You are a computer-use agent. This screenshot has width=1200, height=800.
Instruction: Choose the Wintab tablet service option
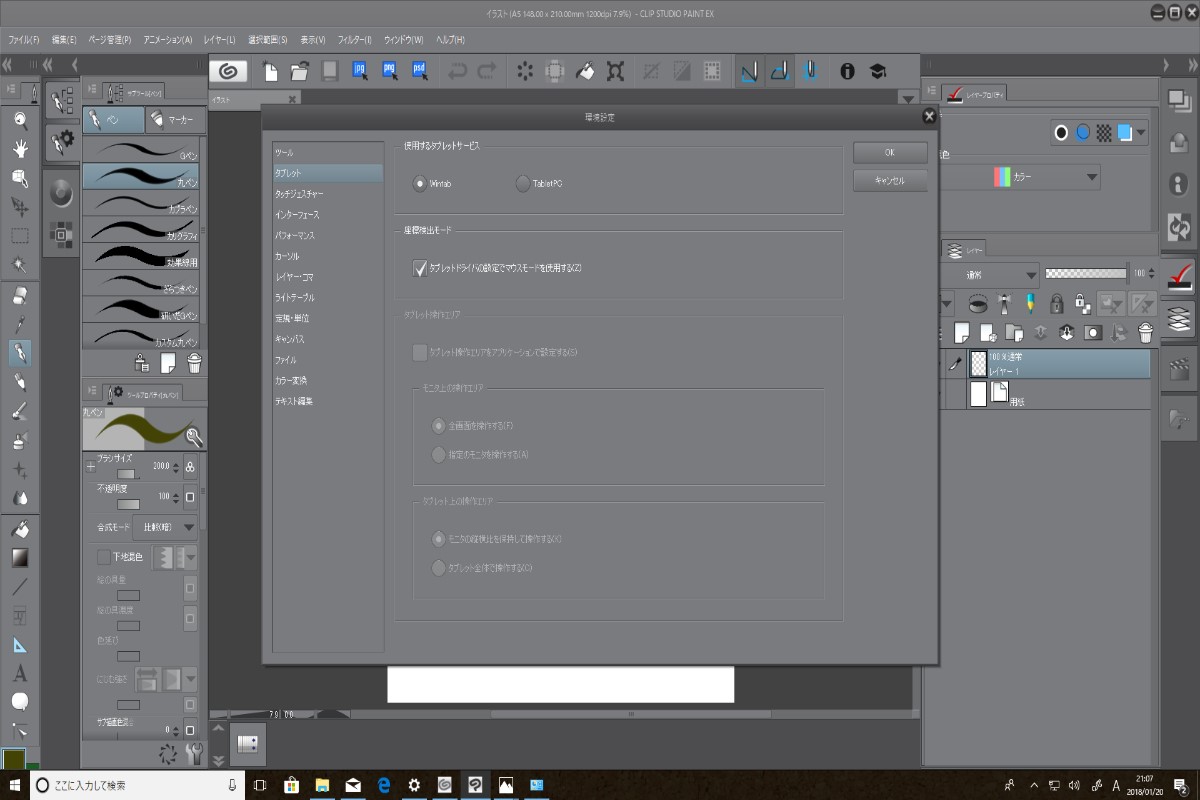pos(420,184)
